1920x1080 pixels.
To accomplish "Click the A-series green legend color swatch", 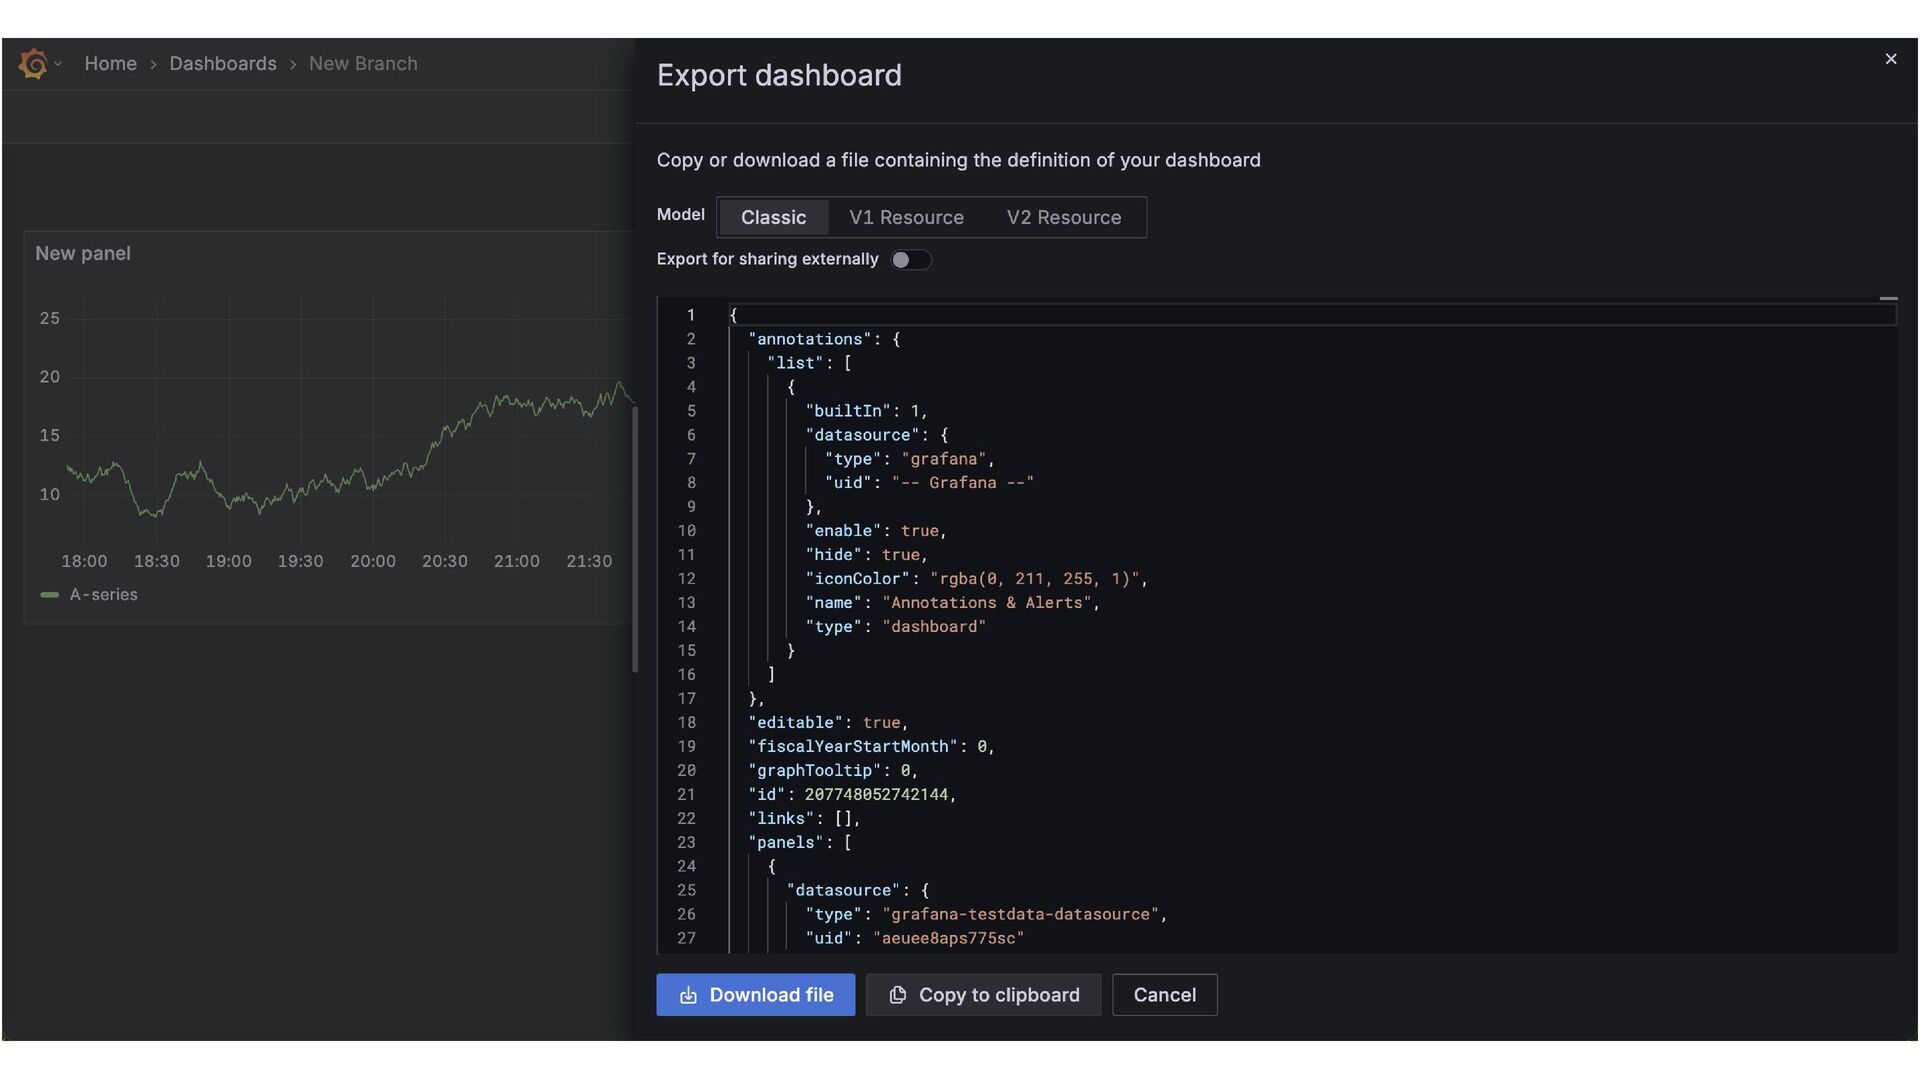I will [x=49, y=595].
